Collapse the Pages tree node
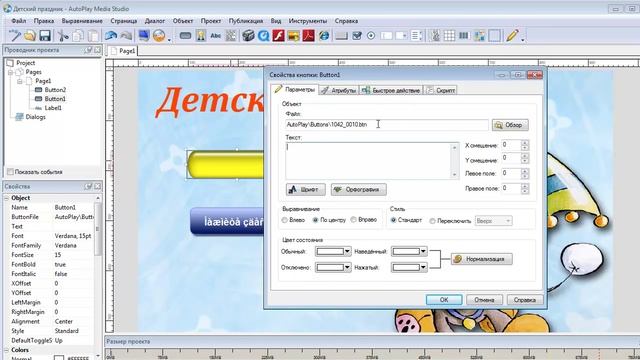 (10, 72)
